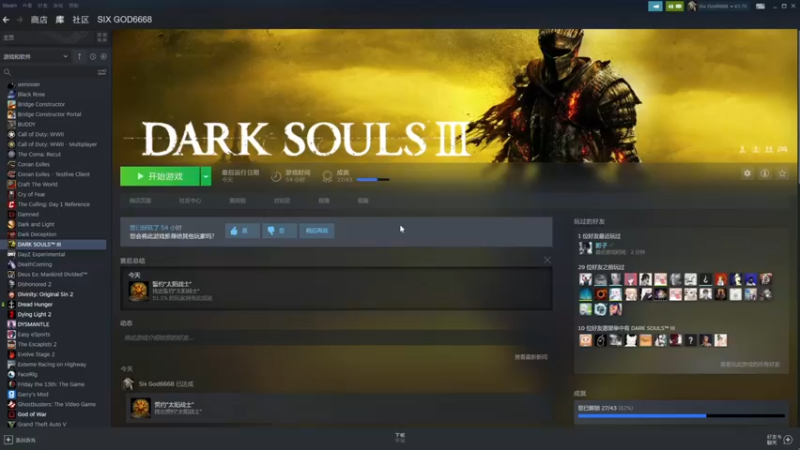Click recently played friend's avatar
Image resolution: width=800 pixels, height=450 pixels.
click(585, 248)
